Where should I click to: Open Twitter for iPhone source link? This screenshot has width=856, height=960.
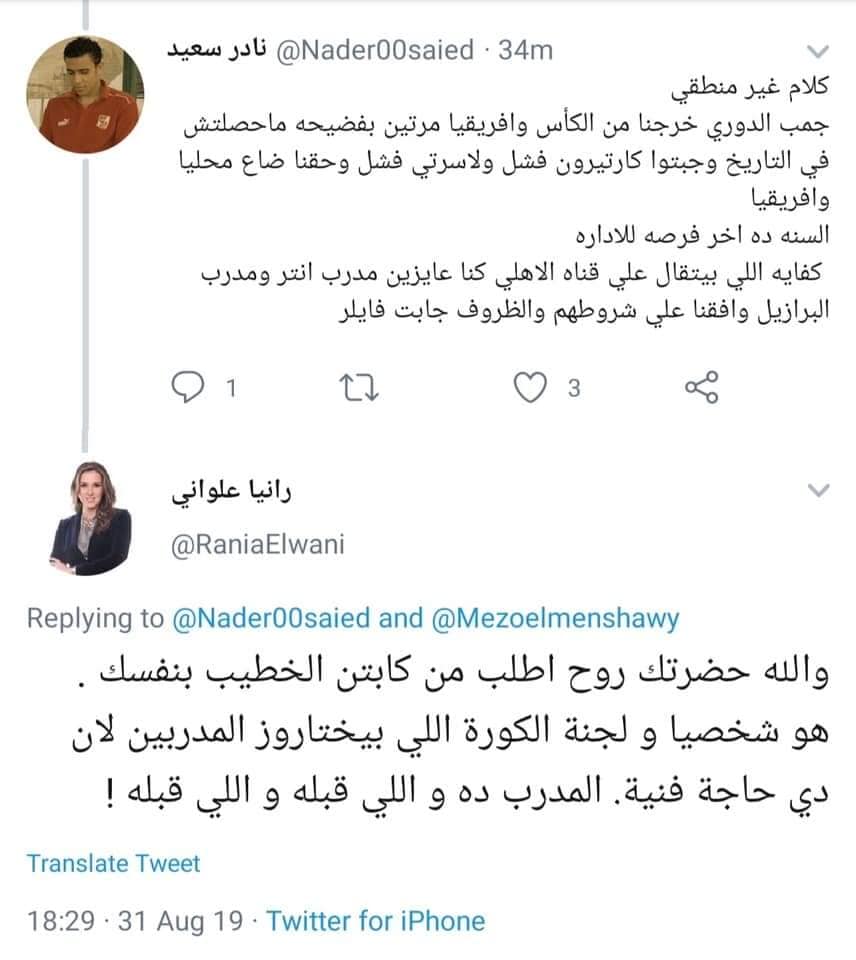375,921
